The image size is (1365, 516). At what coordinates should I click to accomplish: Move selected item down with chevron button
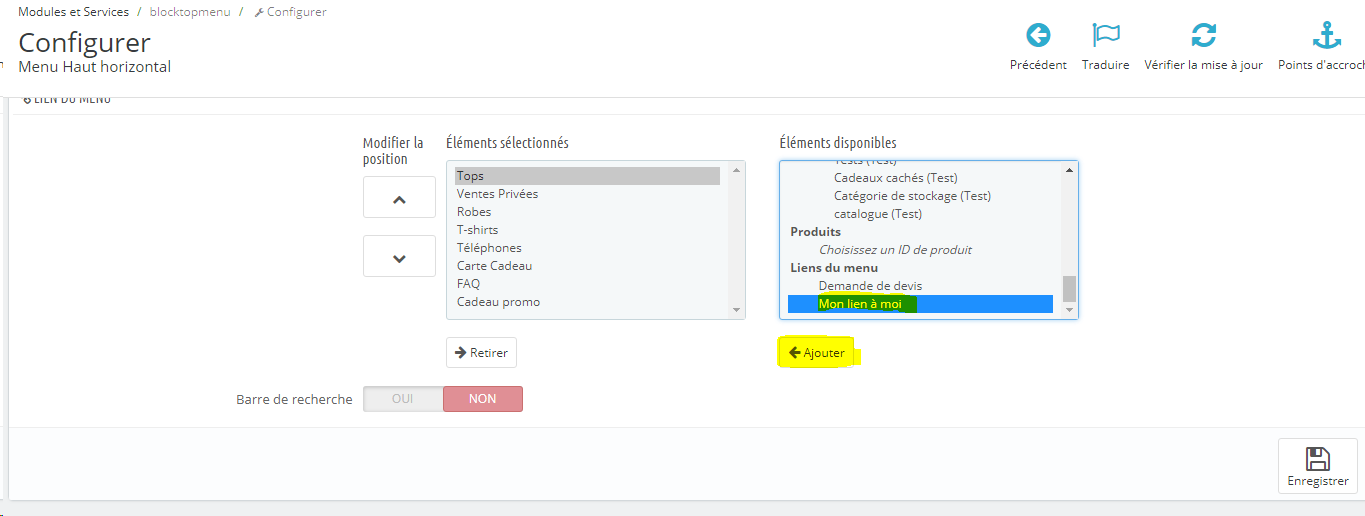click(399, 256)
